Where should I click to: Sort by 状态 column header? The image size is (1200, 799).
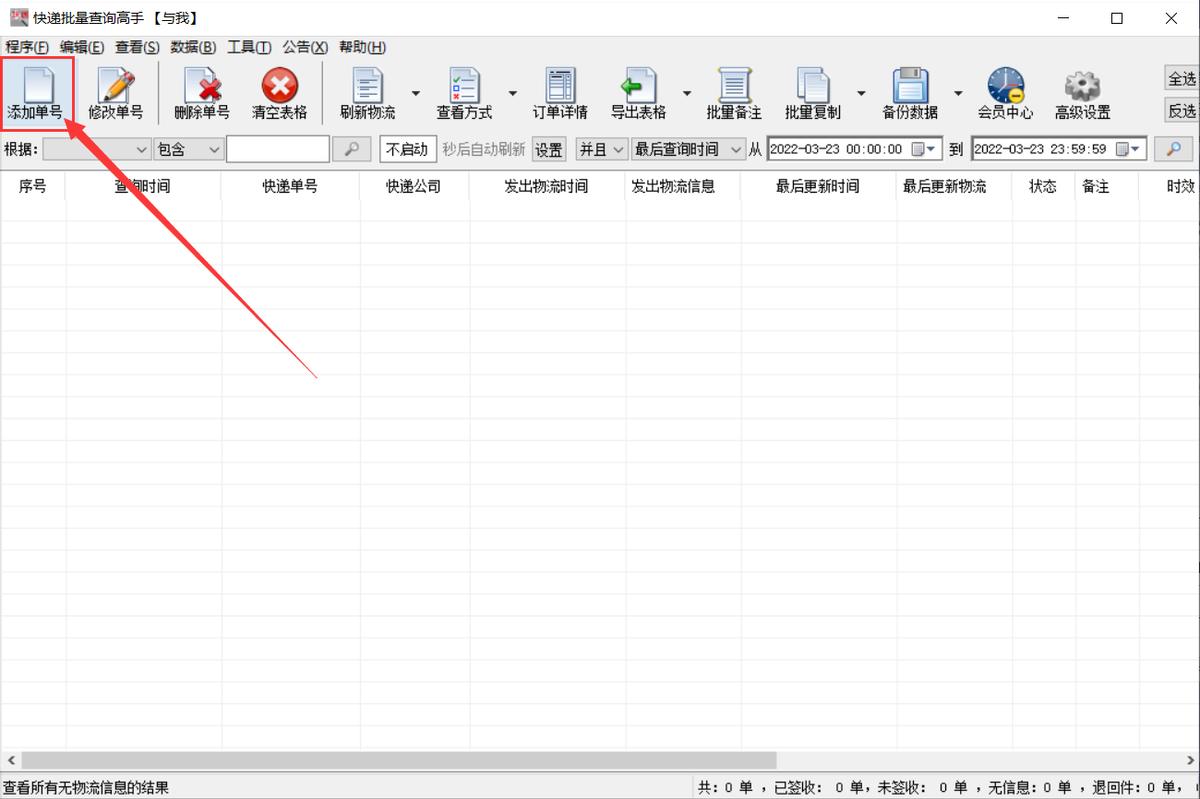pos(1043,186)
